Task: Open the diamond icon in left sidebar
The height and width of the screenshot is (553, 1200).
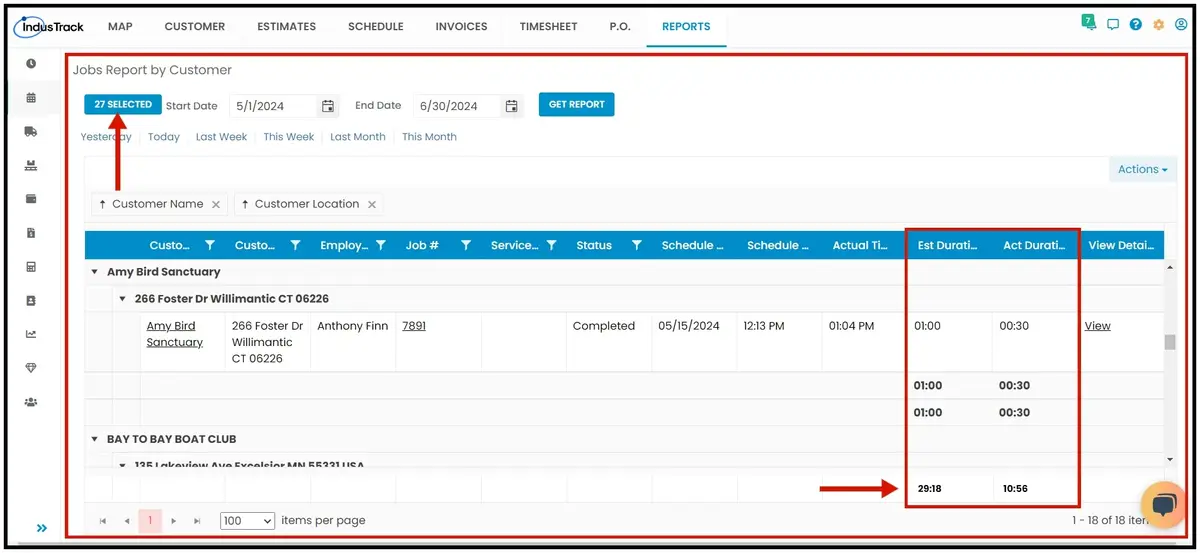Action: (31, 368)
